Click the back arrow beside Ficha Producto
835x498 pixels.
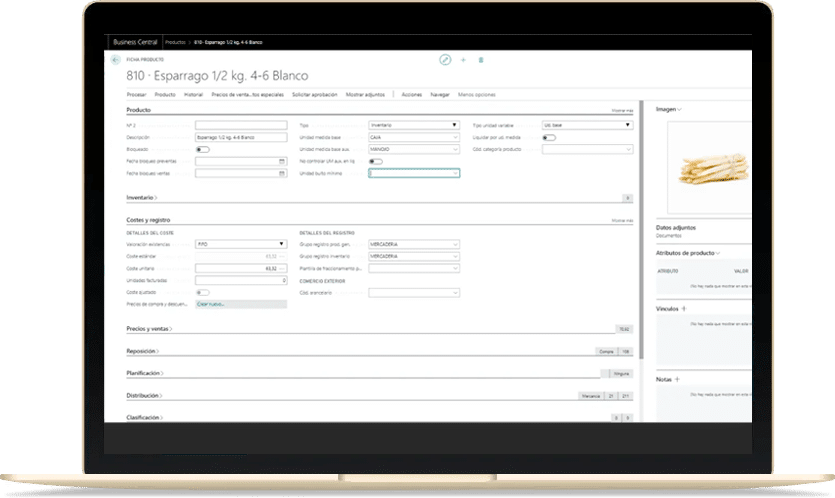115,60
